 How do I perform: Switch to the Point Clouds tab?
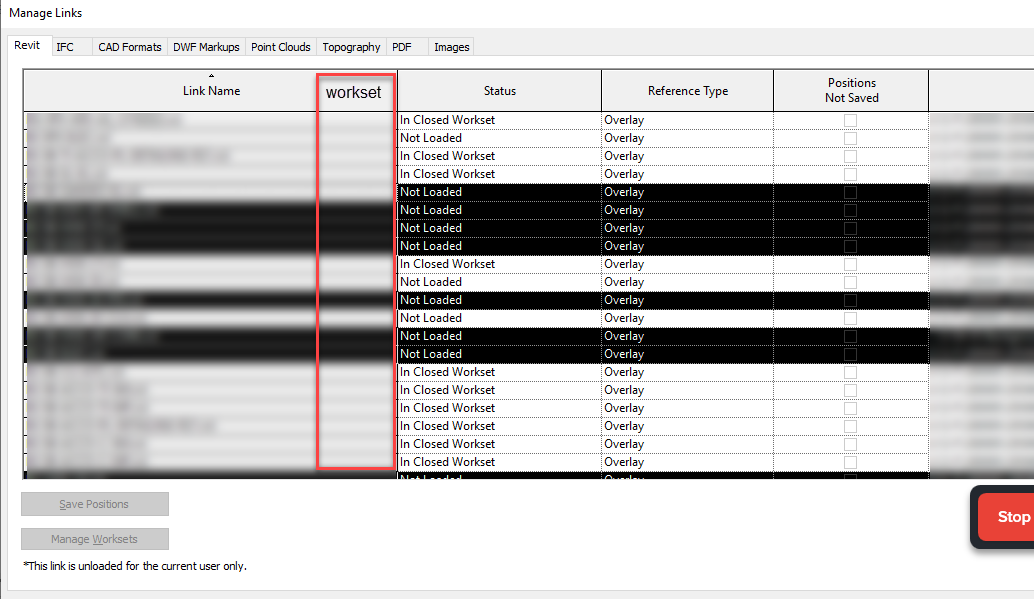[x=280, y=46]
